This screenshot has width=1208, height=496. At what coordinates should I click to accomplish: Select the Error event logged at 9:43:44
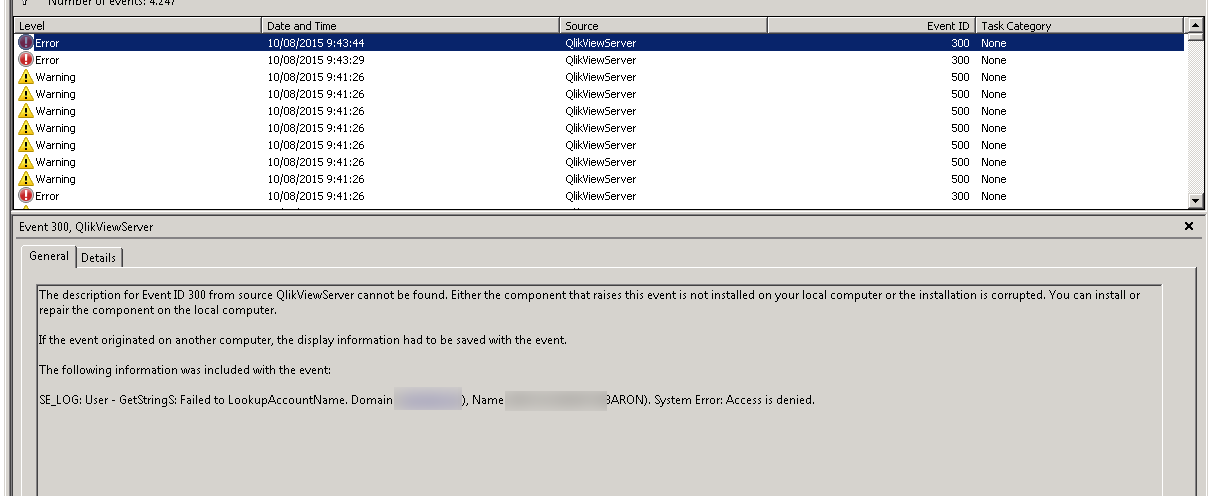599,43
